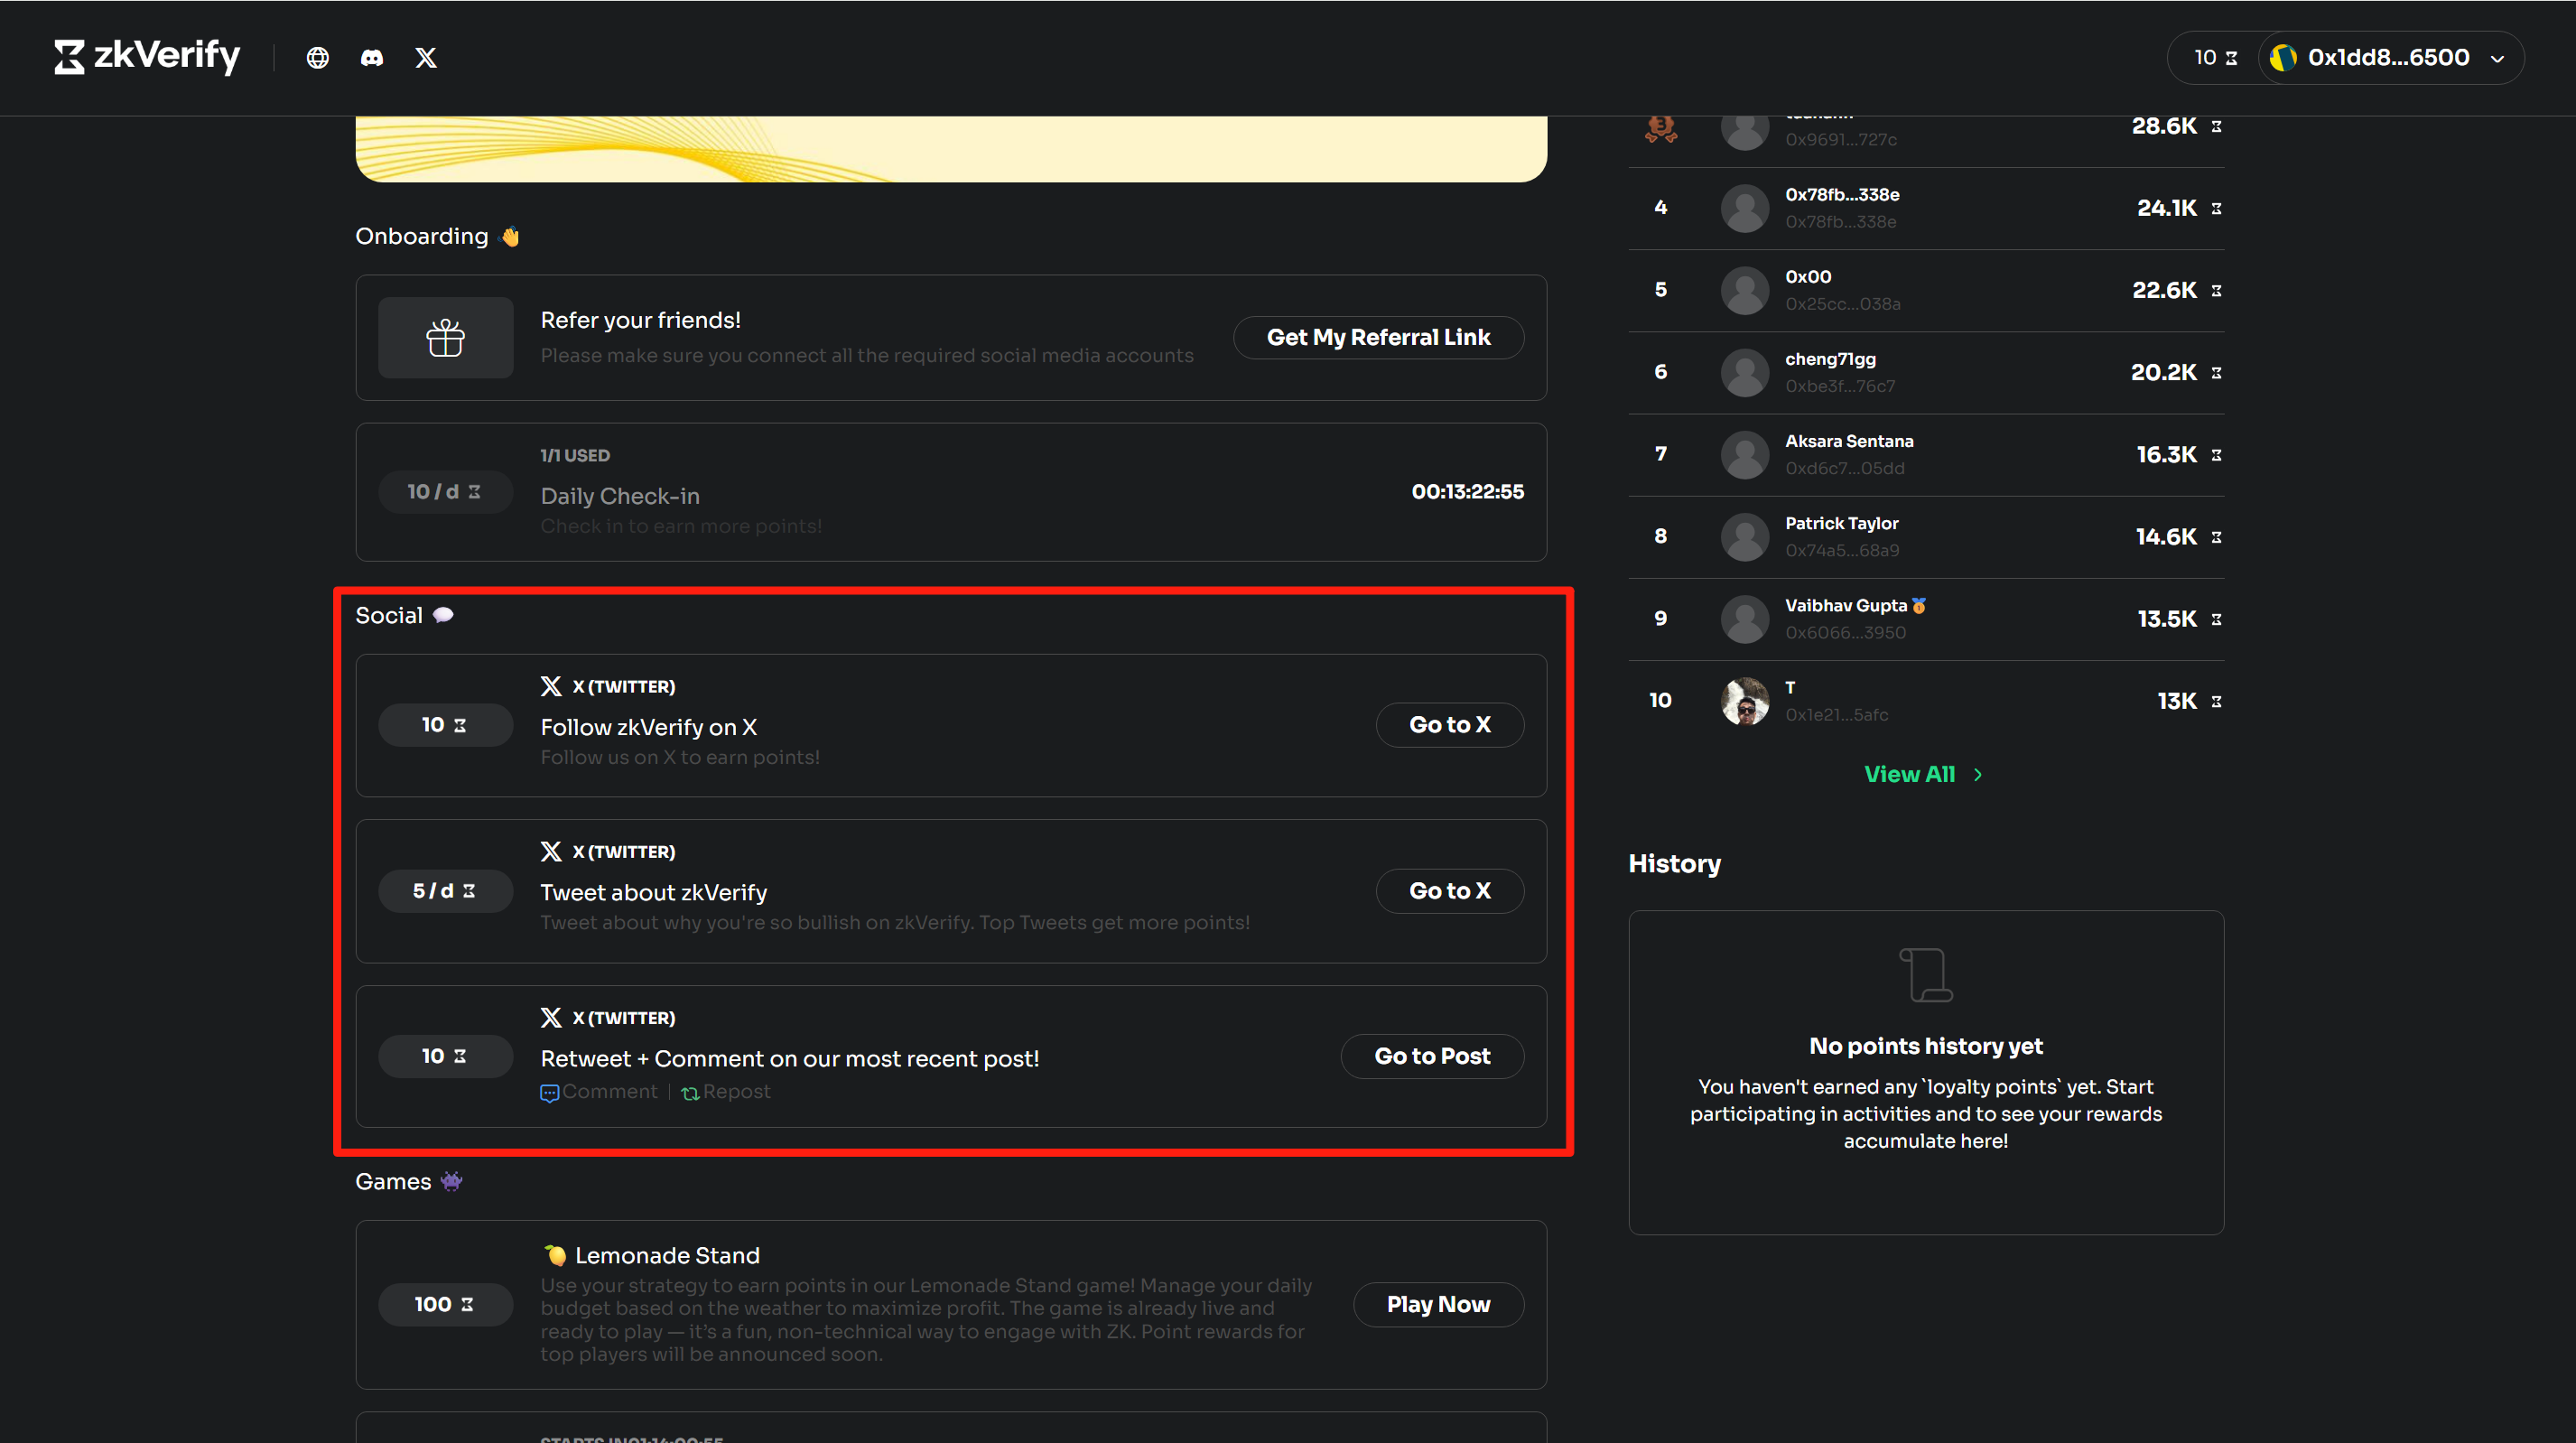Click the Comment icon under Retweet task
The height and width of the screenshot is (1443, 2576).
(x=549, y=1093)
